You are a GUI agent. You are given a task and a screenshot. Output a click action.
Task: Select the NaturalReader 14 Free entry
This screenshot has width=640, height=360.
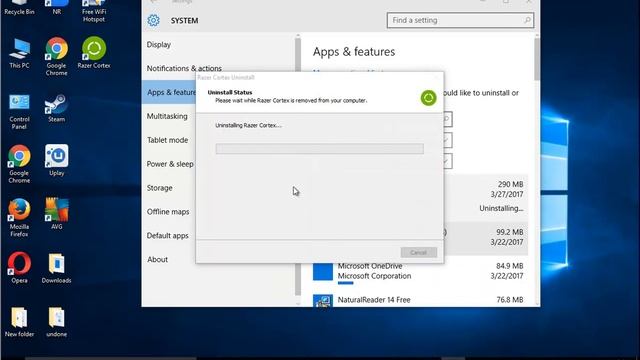(x=420, y=300)
